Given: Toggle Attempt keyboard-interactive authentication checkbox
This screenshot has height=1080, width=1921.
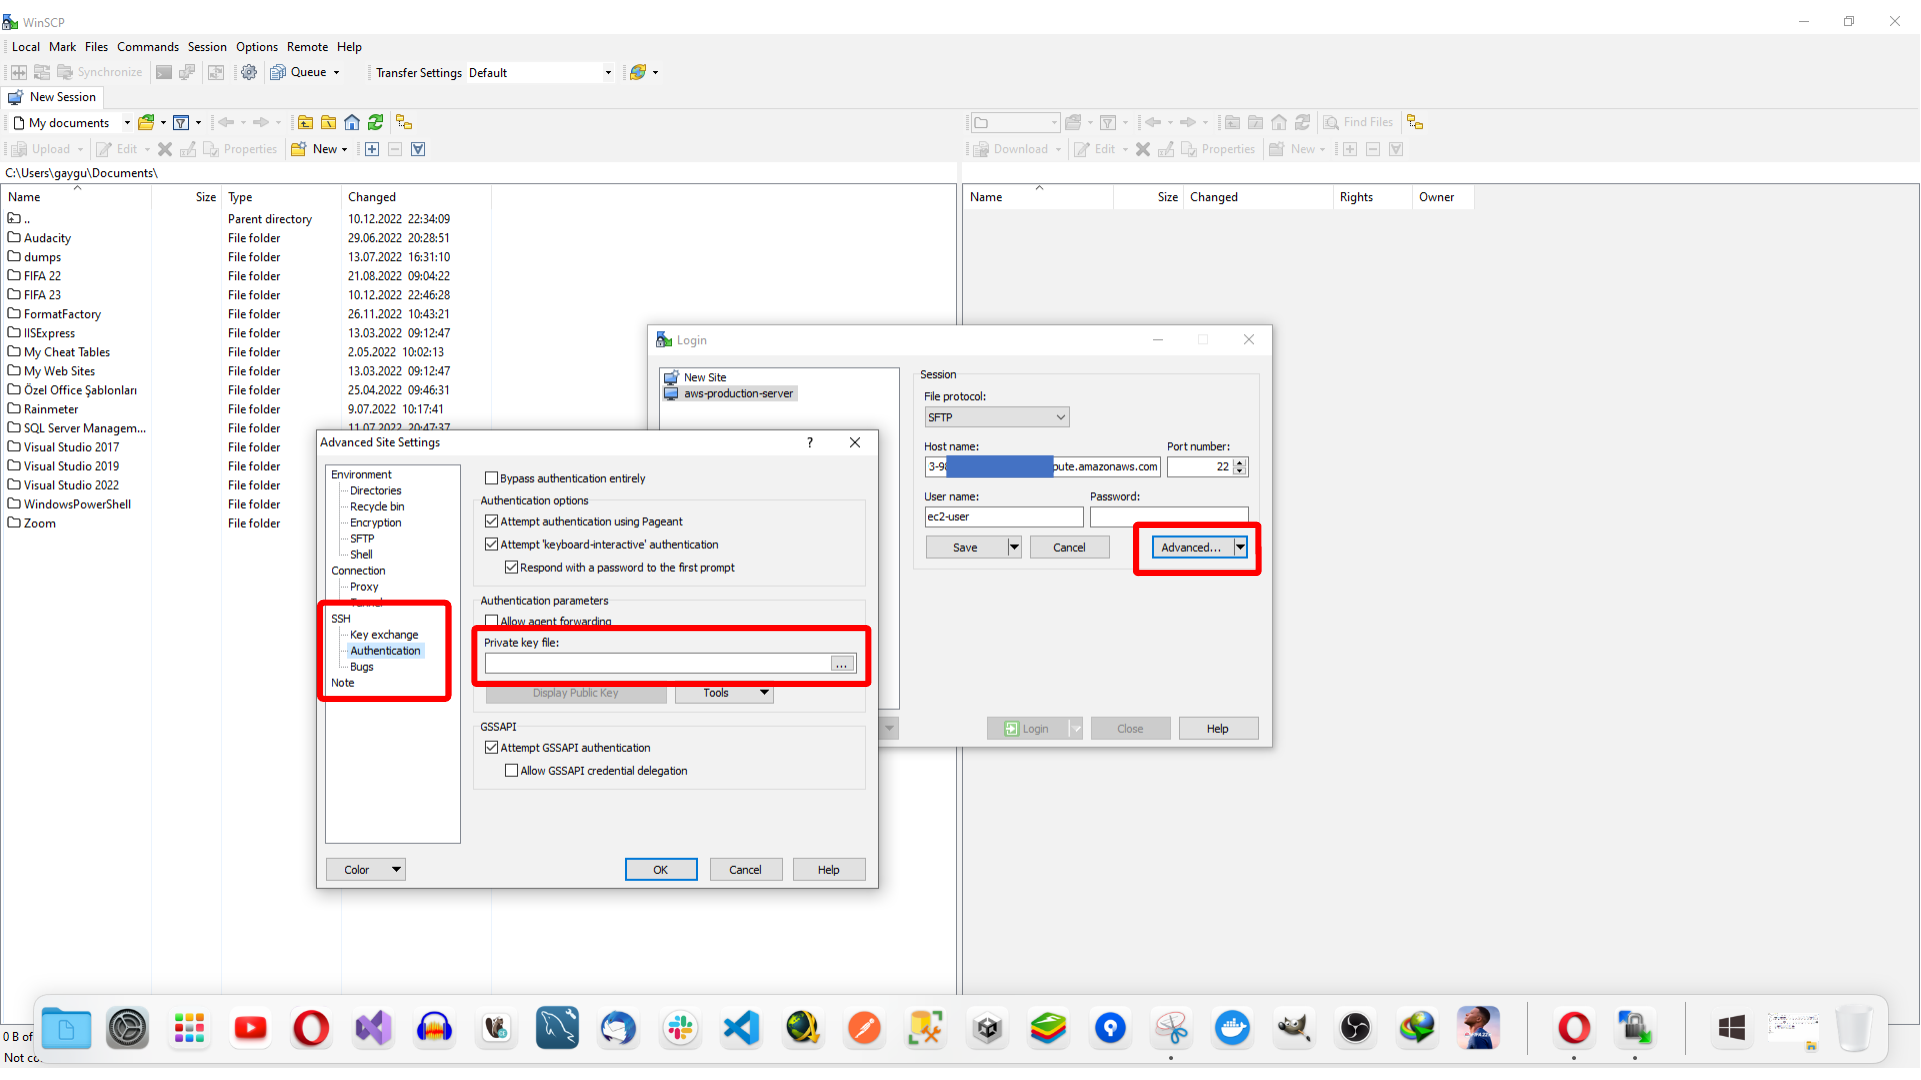Looking at the screenshot, I should pyautogui.click(x=491, y=545).
